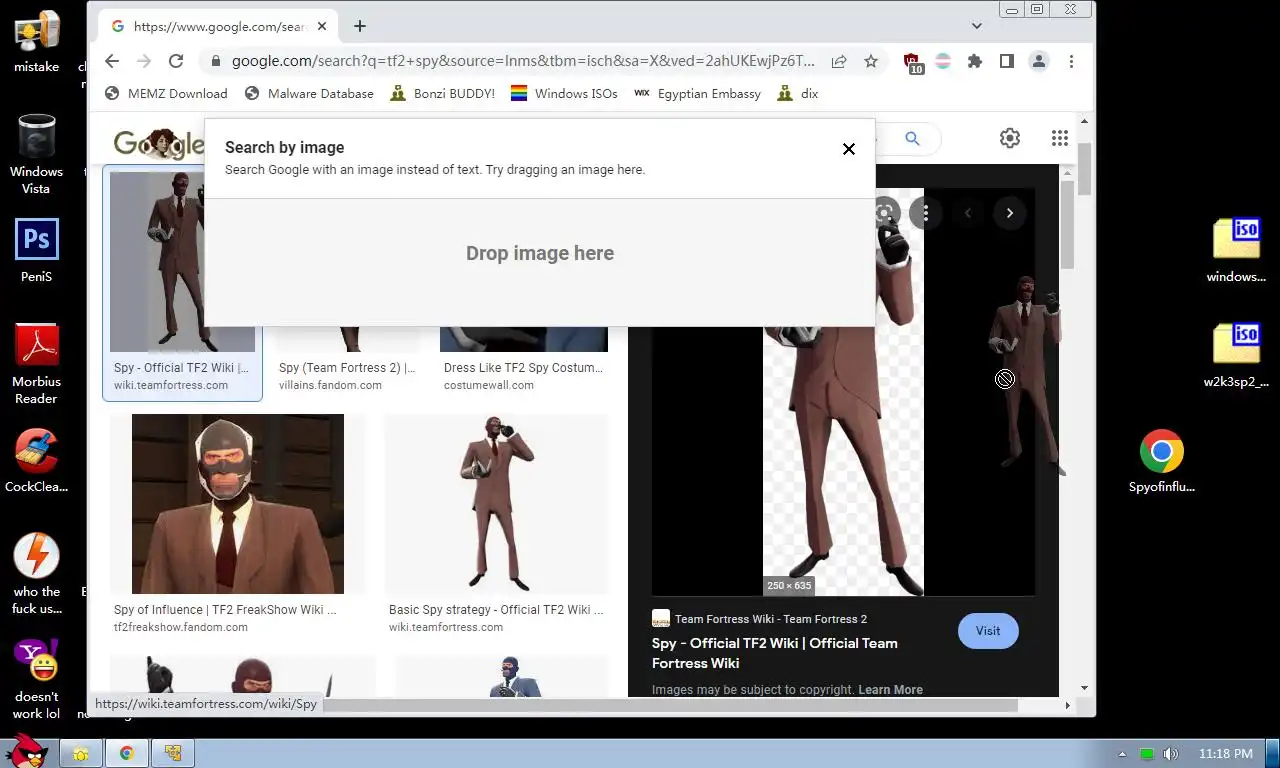Screen dimensions: 1280x768
Task: Click the Dress Like TF2 Spy Costume caption
Action: 524,367
